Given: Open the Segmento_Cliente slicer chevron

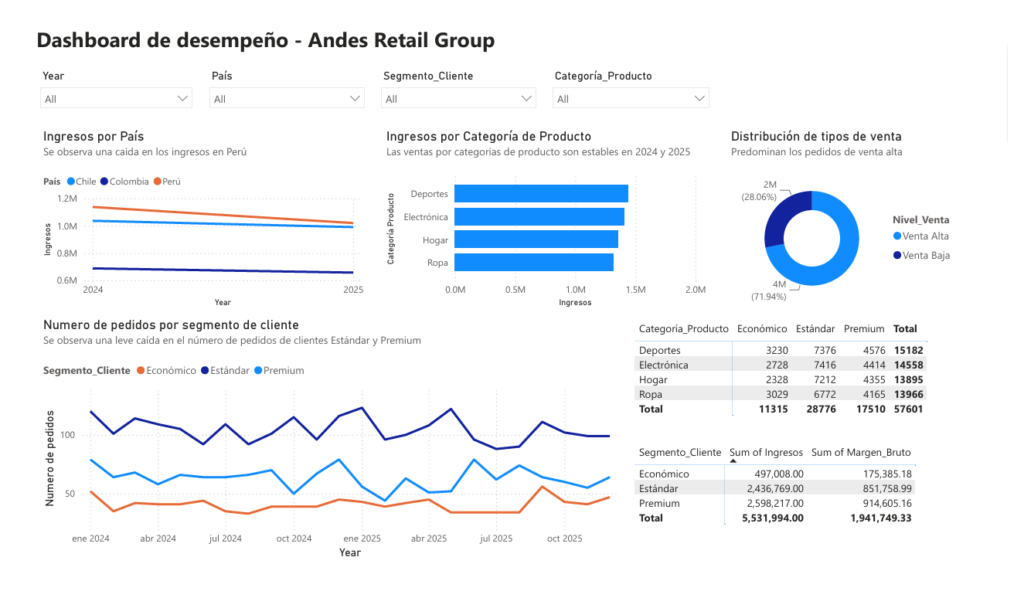Looking at the screenshot, I should point(526,99).
